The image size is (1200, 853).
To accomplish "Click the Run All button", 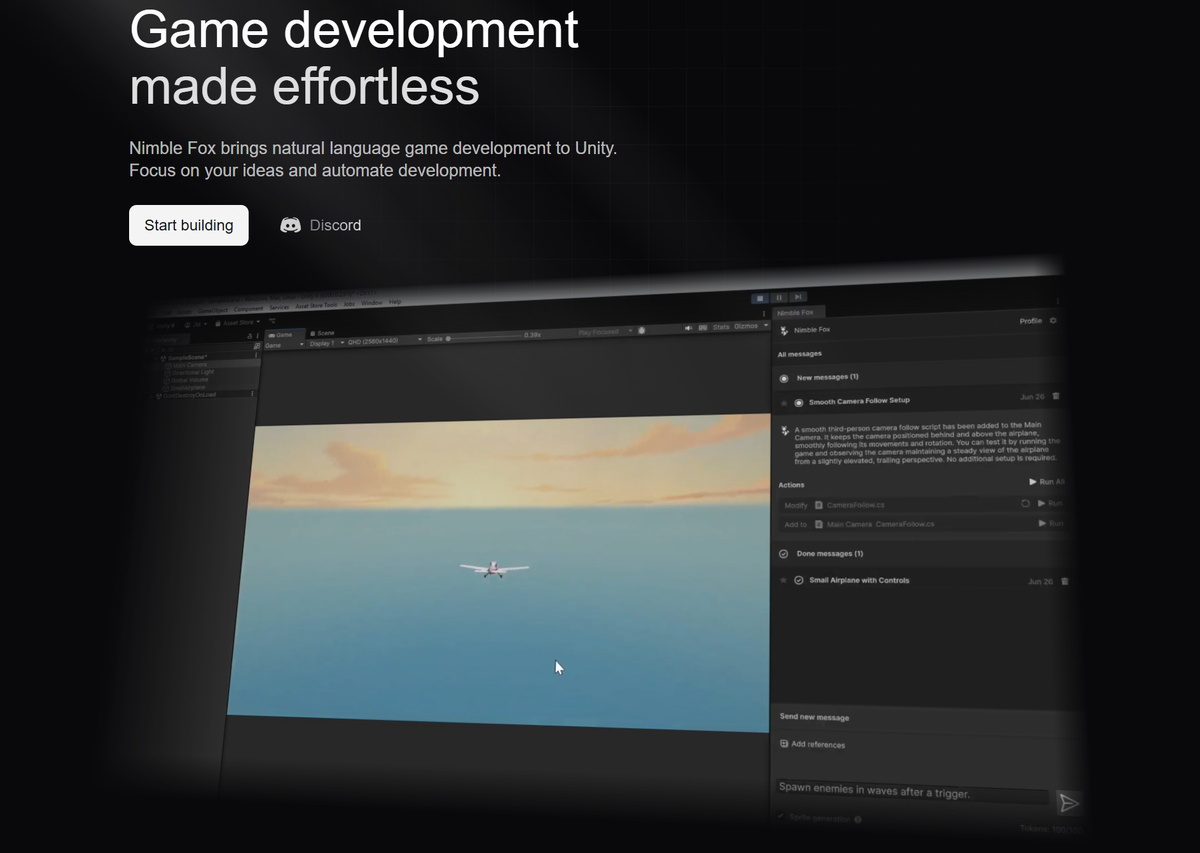I will pyautogui.click(x=1047, y=482).
